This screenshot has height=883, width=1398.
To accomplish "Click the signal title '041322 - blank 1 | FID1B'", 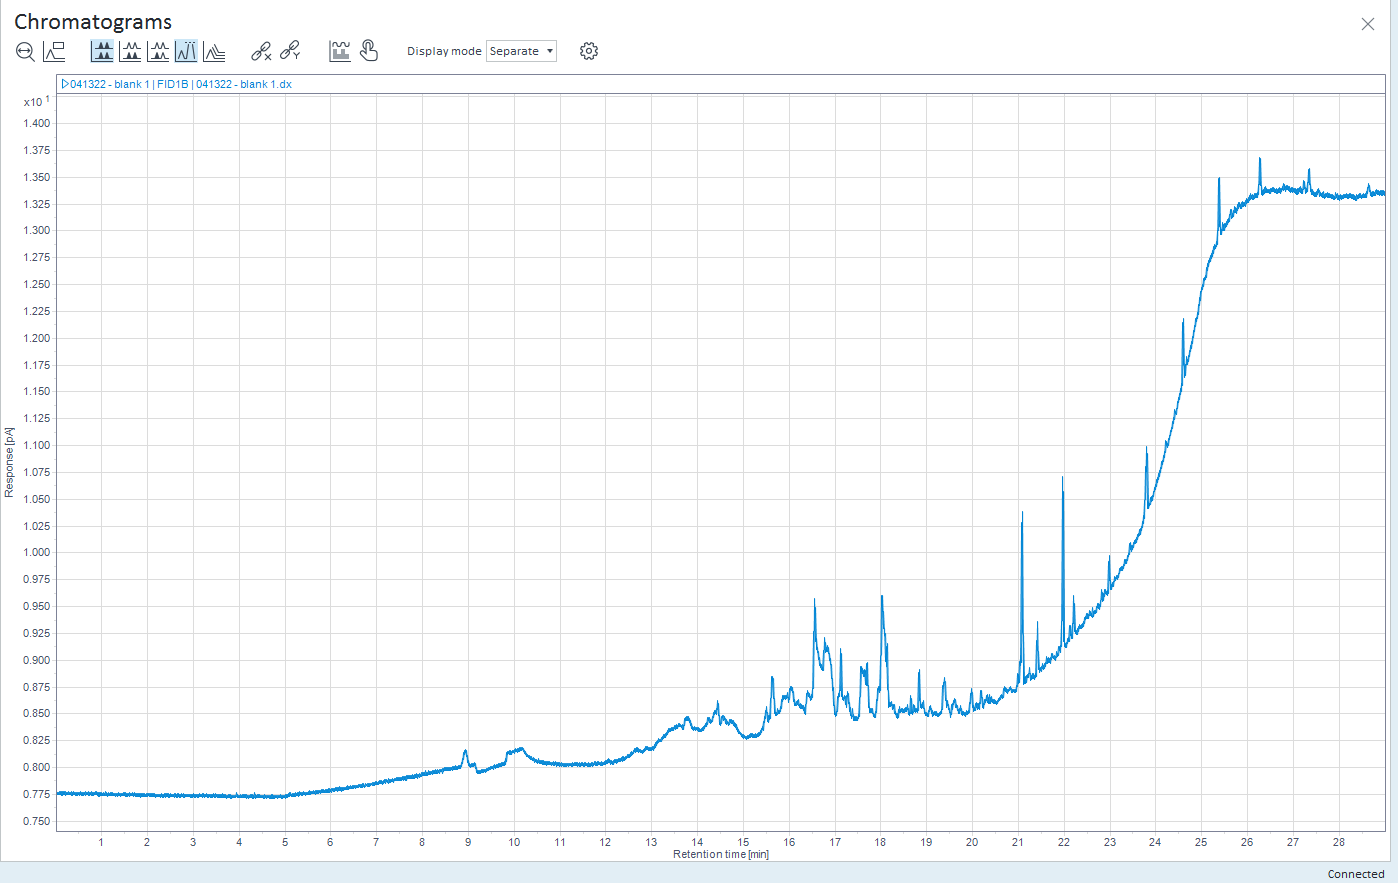I will point(129,84).
